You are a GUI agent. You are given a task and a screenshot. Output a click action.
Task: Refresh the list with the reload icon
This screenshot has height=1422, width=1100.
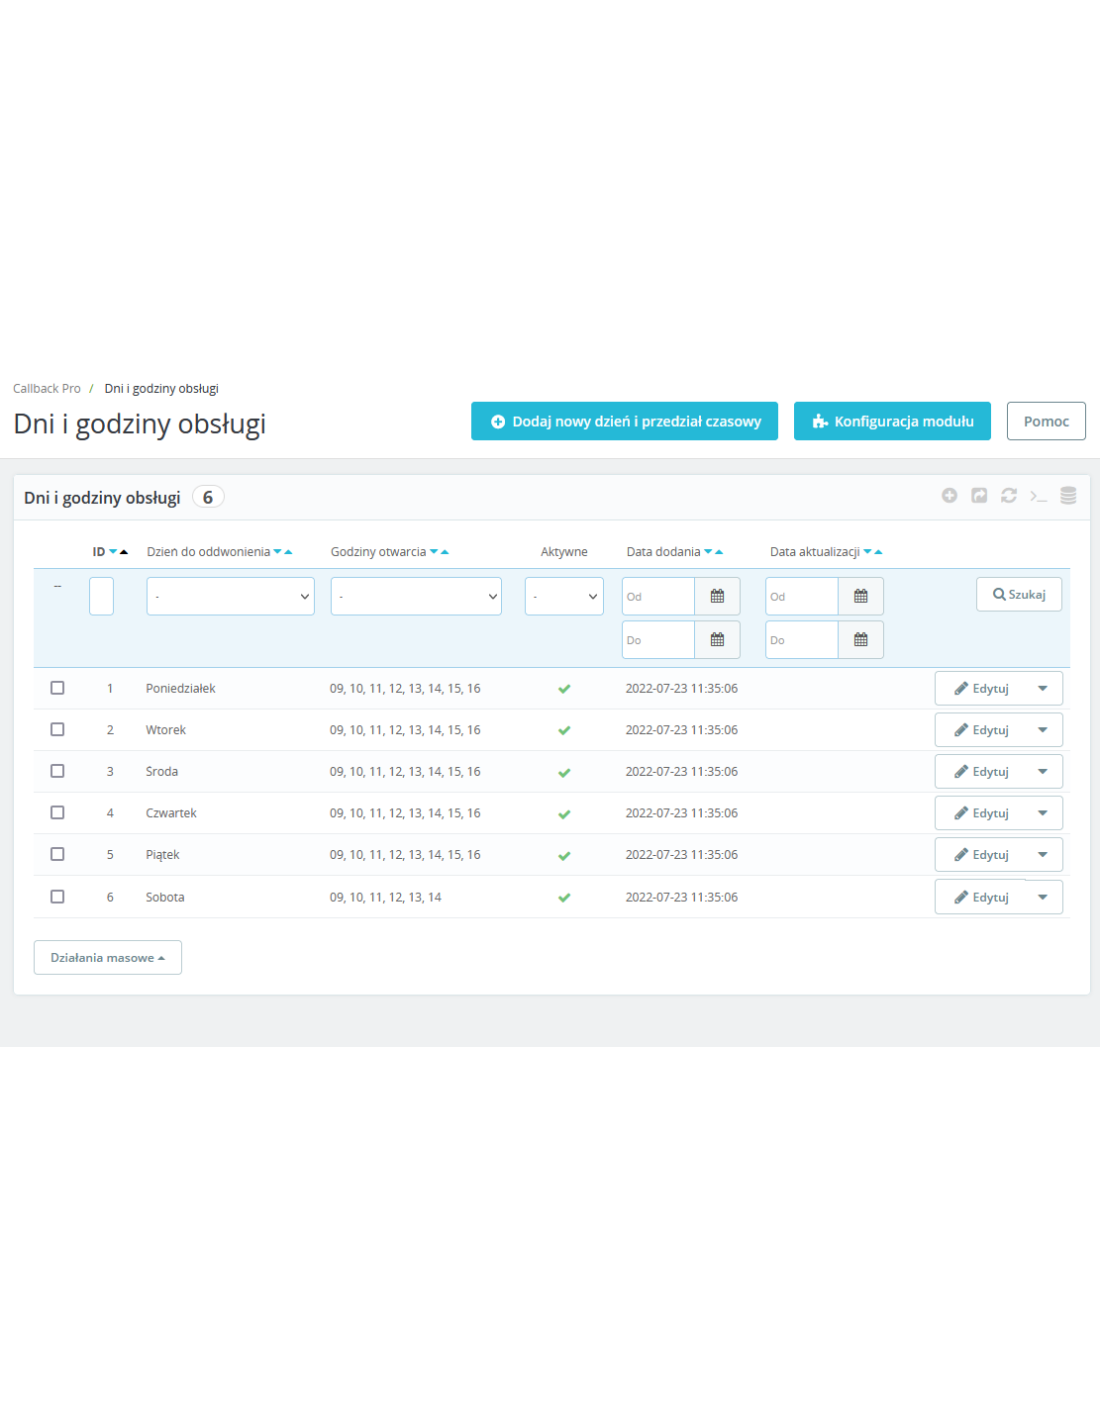(x=1009, y=496)
